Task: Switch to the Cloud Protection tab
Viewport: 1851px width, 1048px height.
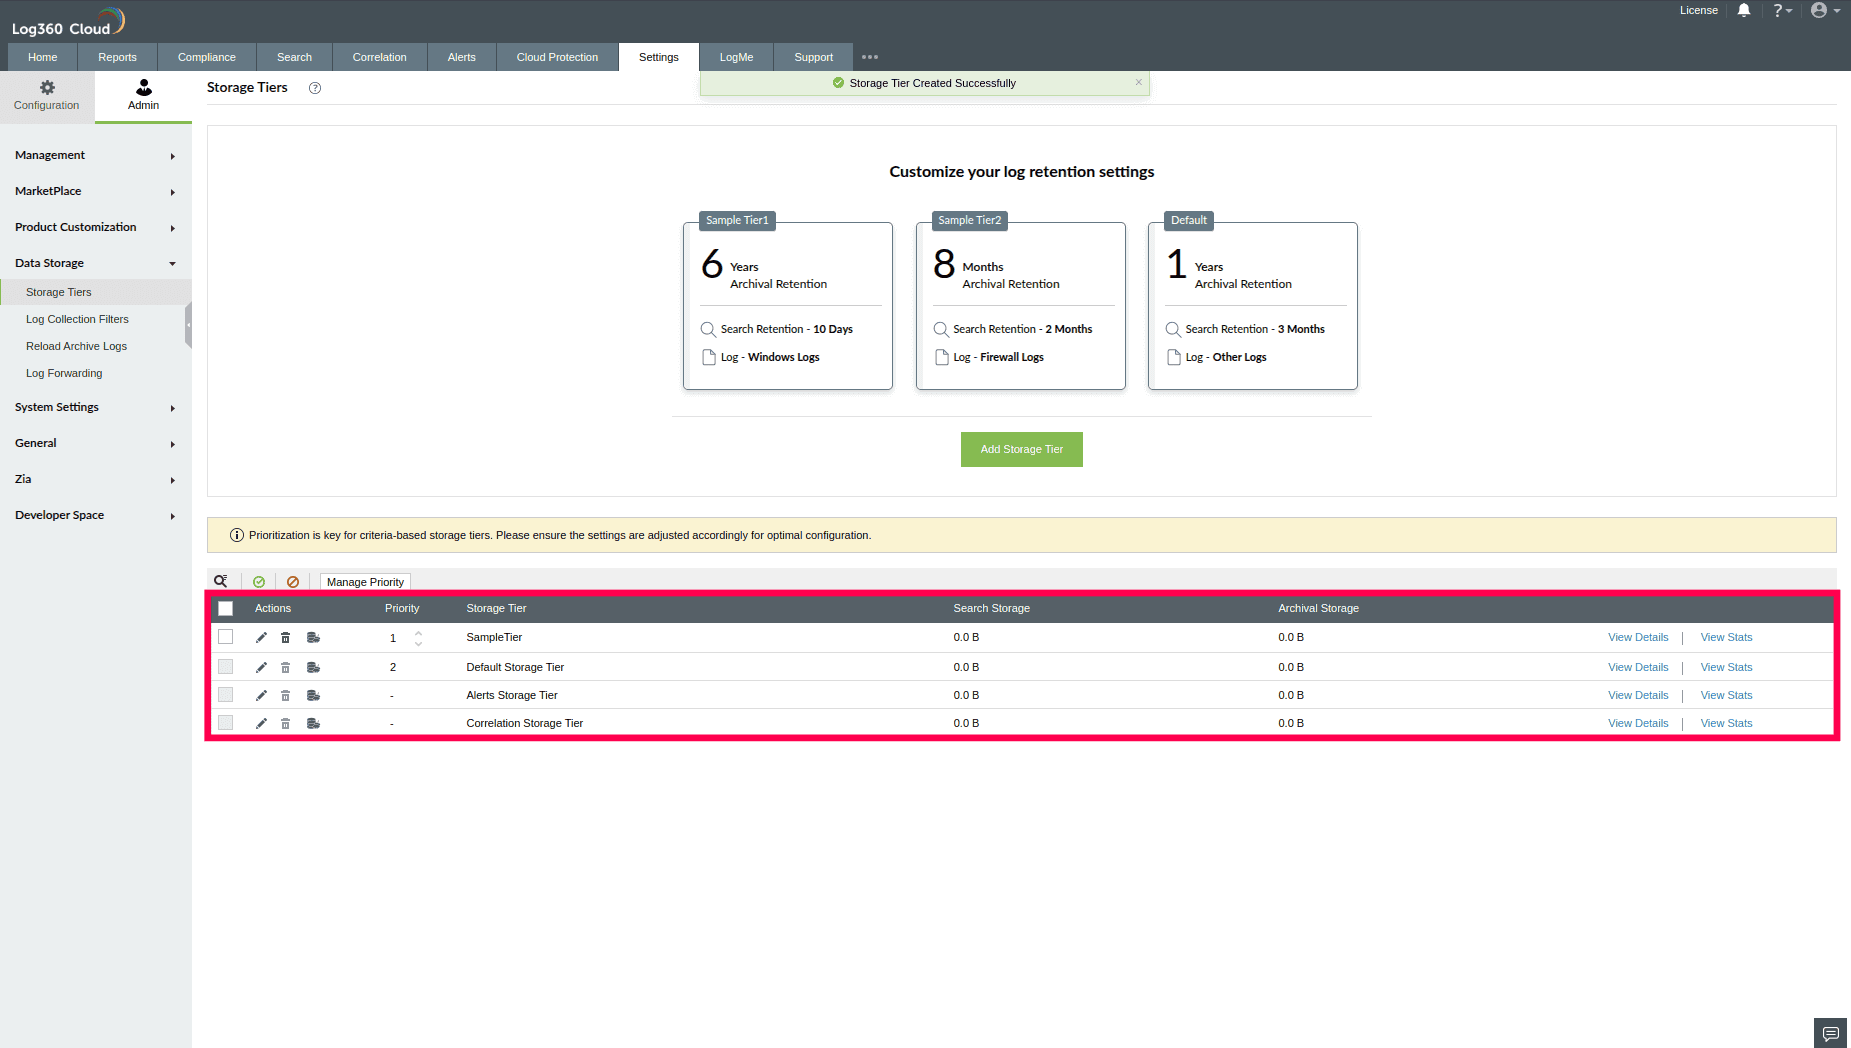Action: [557, 57]
